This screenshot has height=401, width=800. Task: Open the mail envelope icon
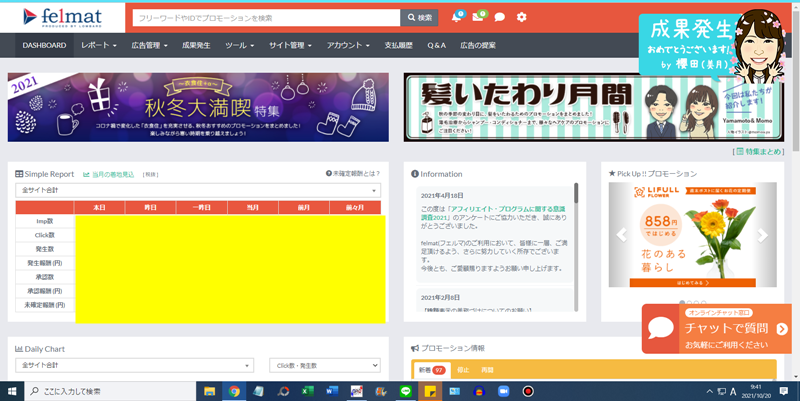click(x=478, y=17)
